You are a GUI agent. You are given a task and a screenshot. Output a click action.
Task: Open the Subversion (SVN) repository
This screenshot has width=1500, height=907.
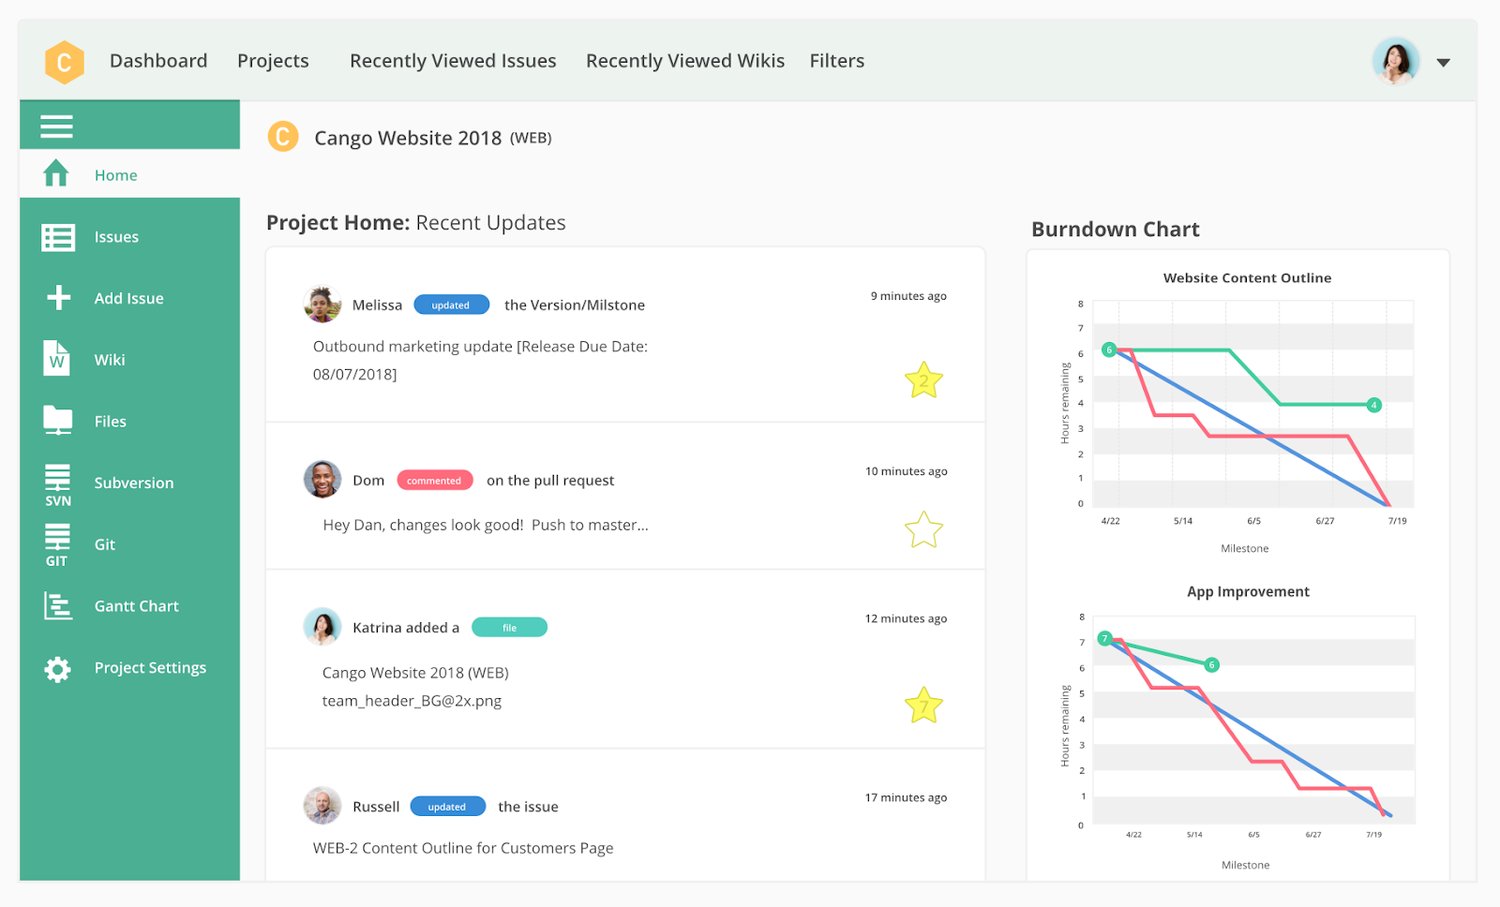click(x=133, y=483)
